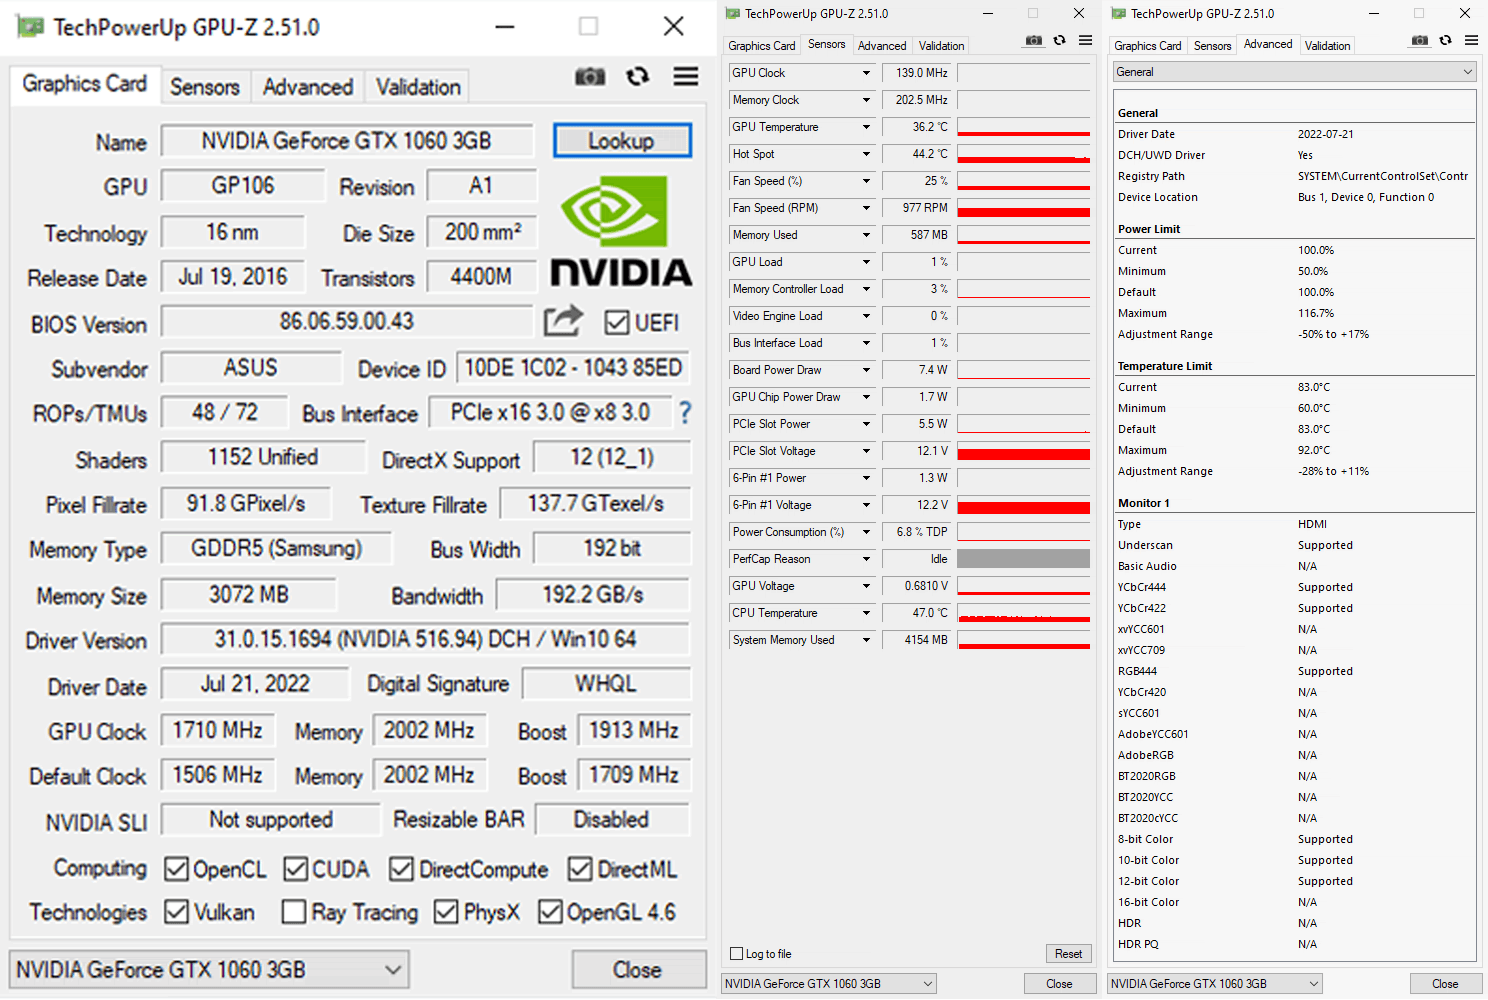Expand the PerfCap Reason sensor dropdown

point(866,559)
